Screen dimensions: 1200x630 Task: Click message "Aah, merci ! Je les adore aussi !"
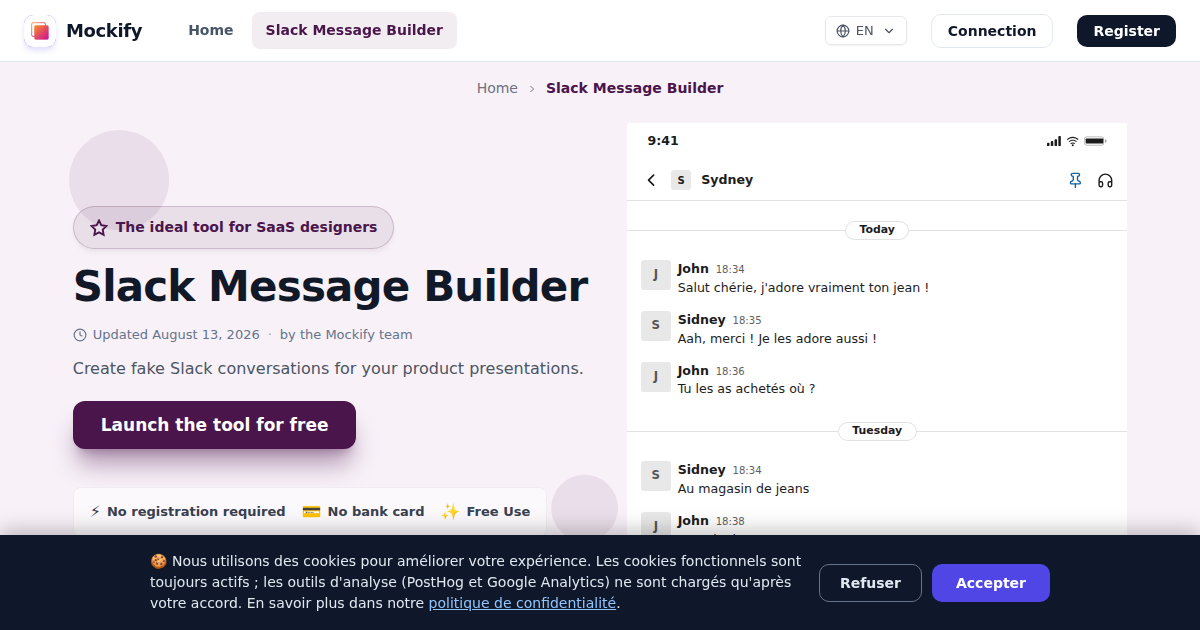(x=777, y=339)
